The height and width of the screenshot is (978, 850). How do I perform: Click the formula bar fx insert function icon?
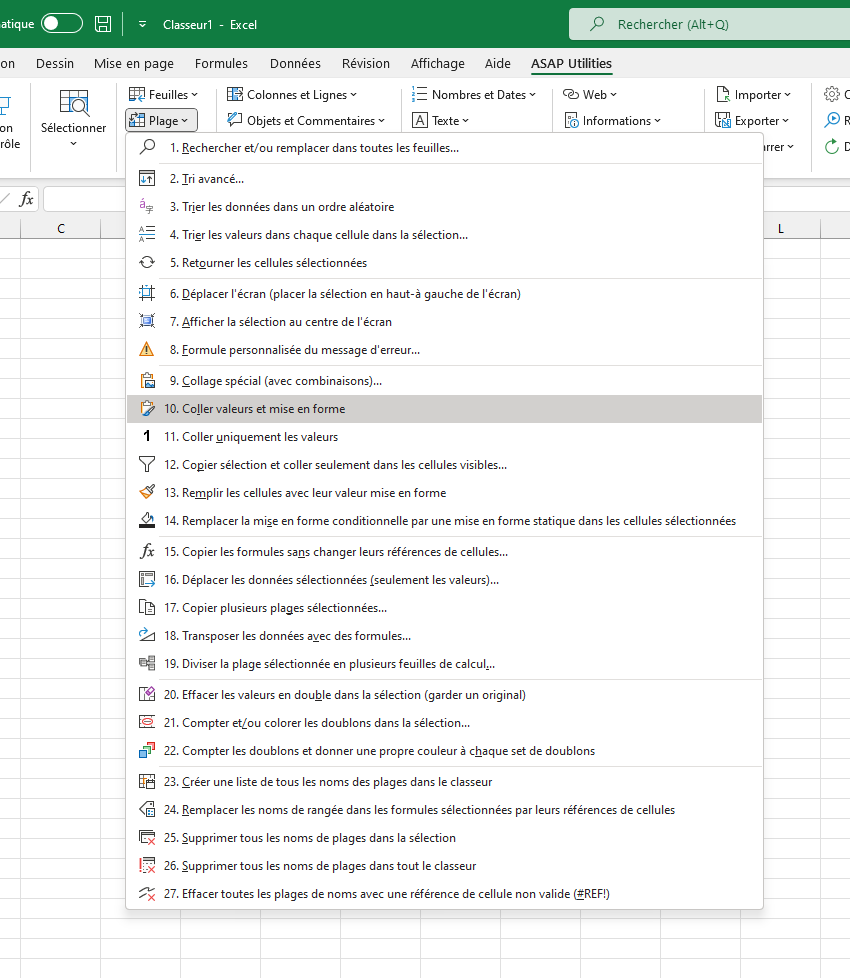(26, 199)
